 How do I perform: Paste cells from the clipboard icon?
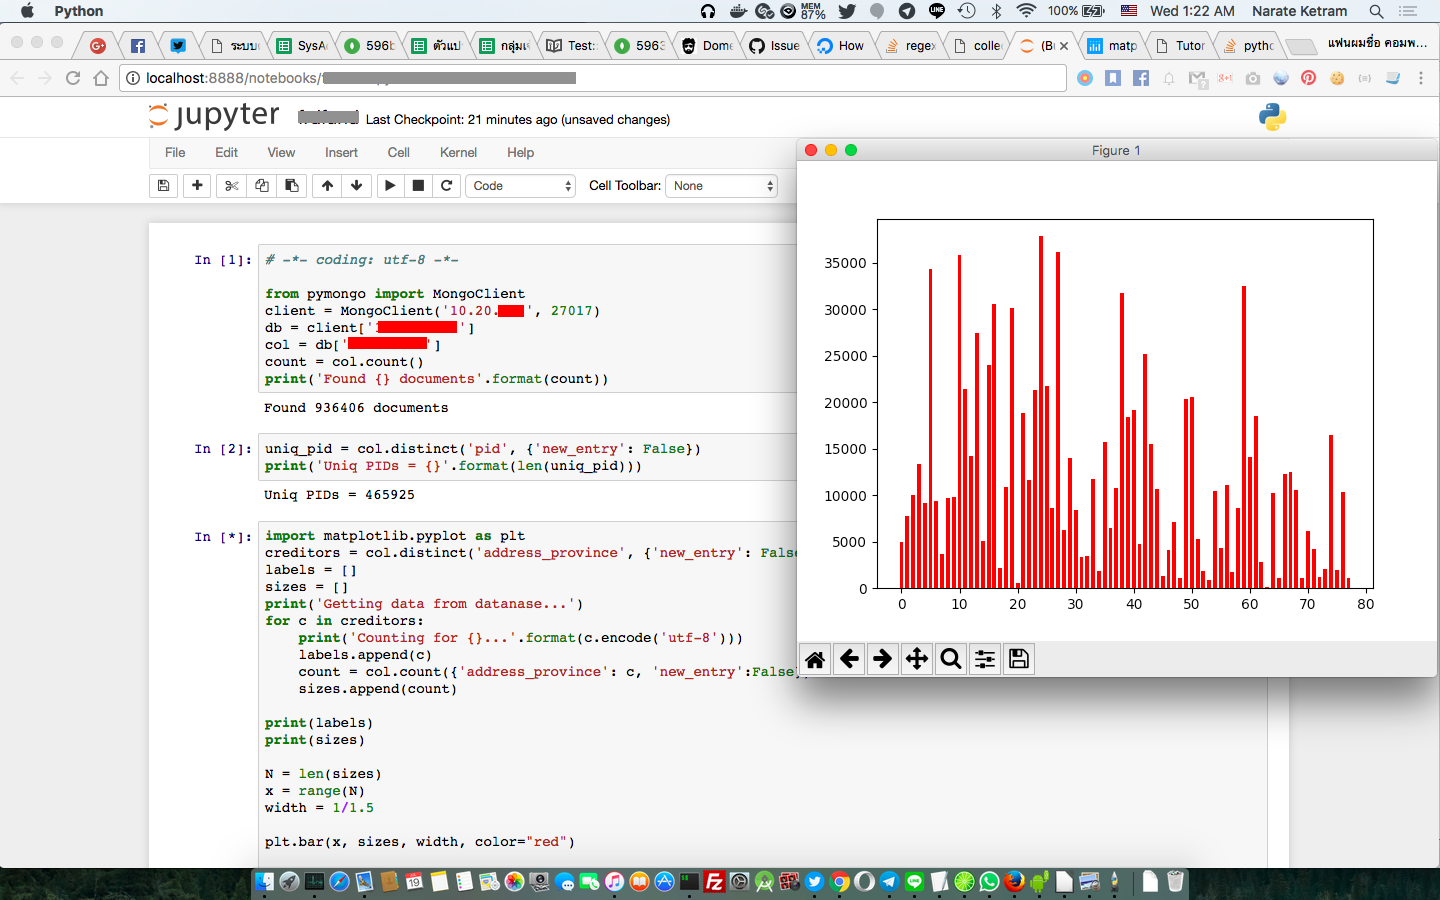pyautogui.click(x=291, y=185)
